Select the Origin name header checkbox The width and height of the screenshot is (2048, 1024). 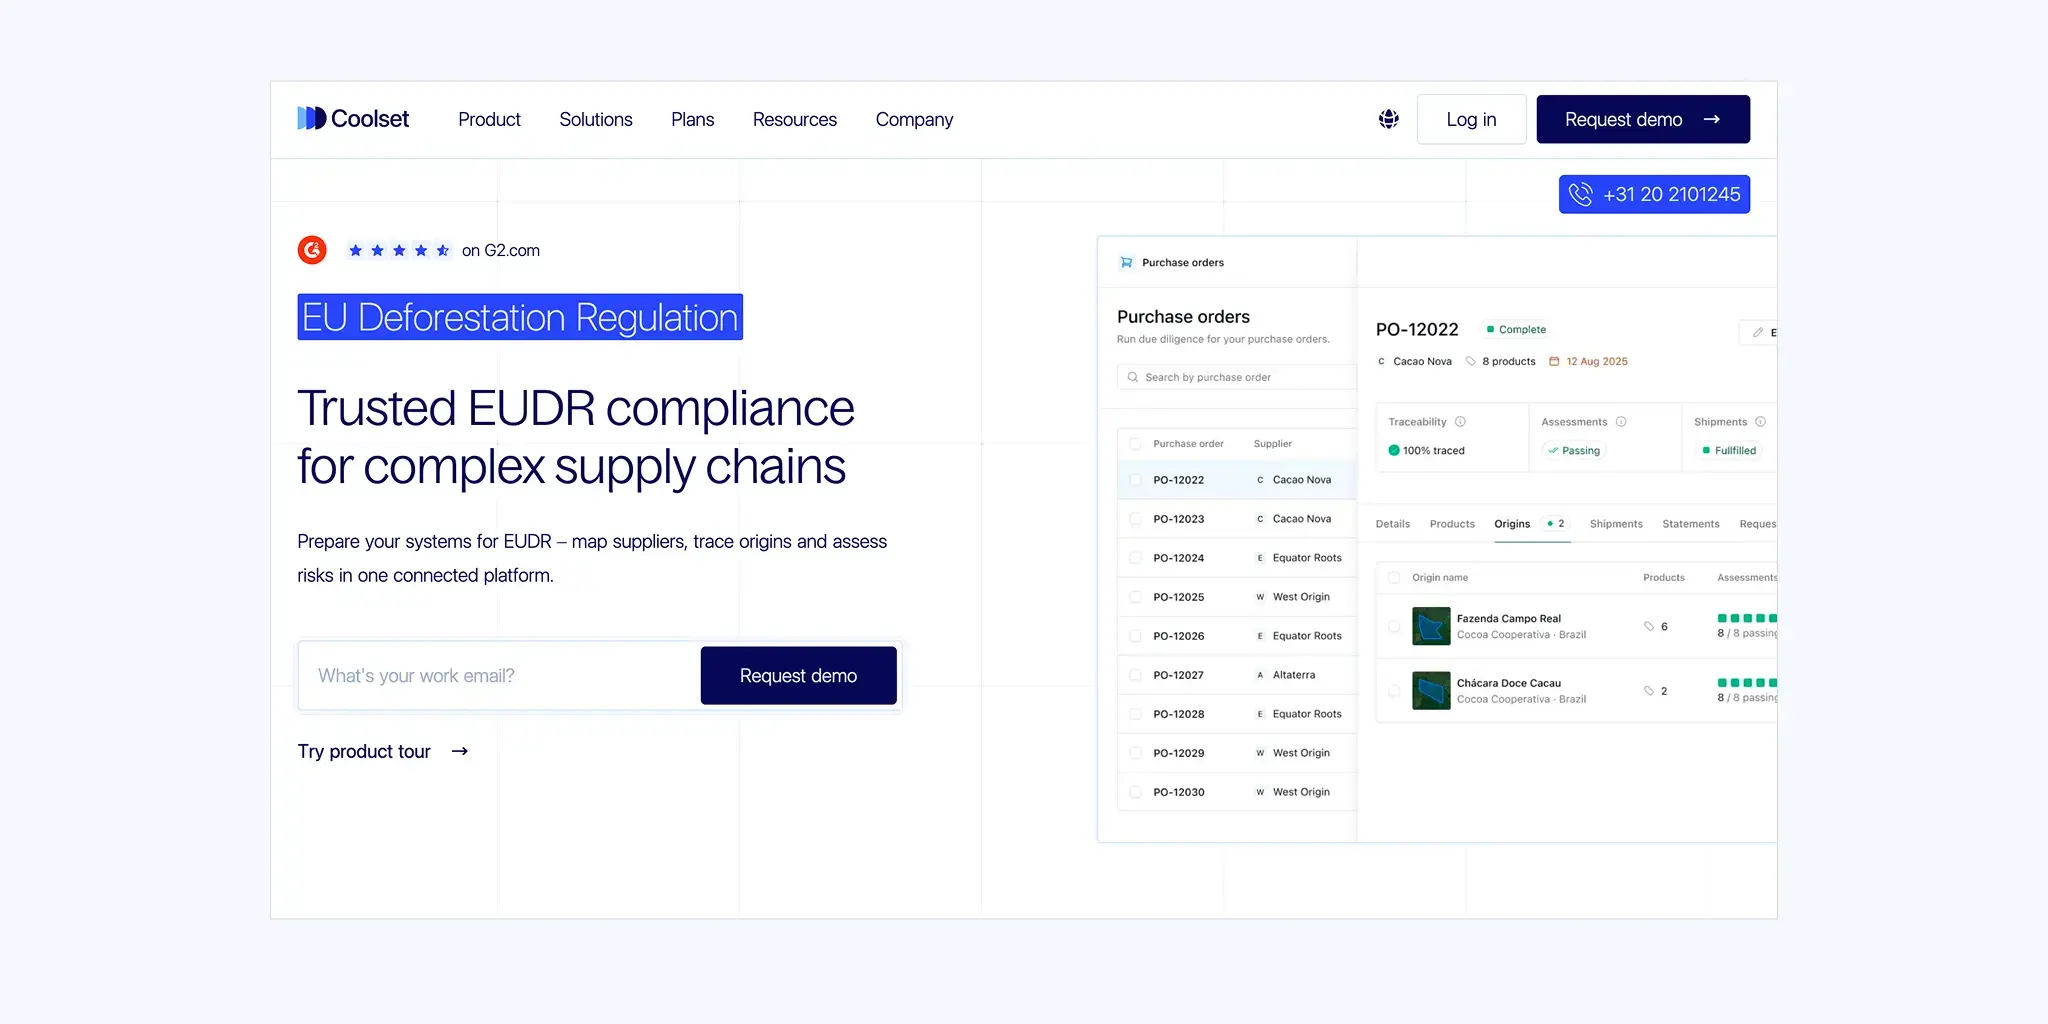(x=1394, y=577)
